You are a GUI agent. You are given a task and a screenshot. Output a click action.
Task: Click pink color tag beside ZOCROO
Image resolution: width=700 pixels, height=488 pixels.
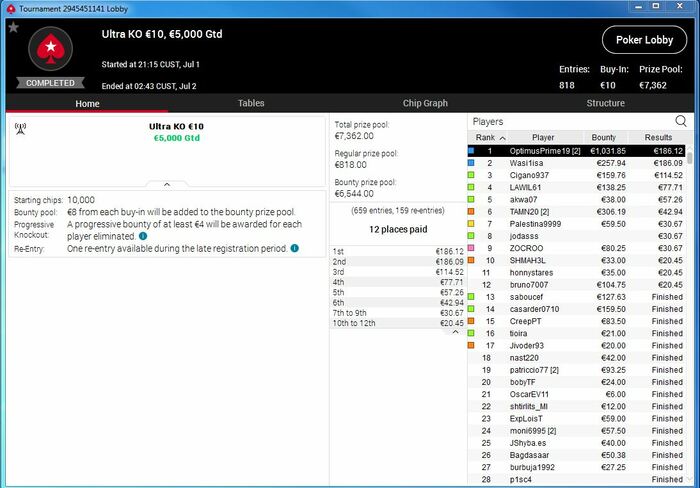coord(471,248)
